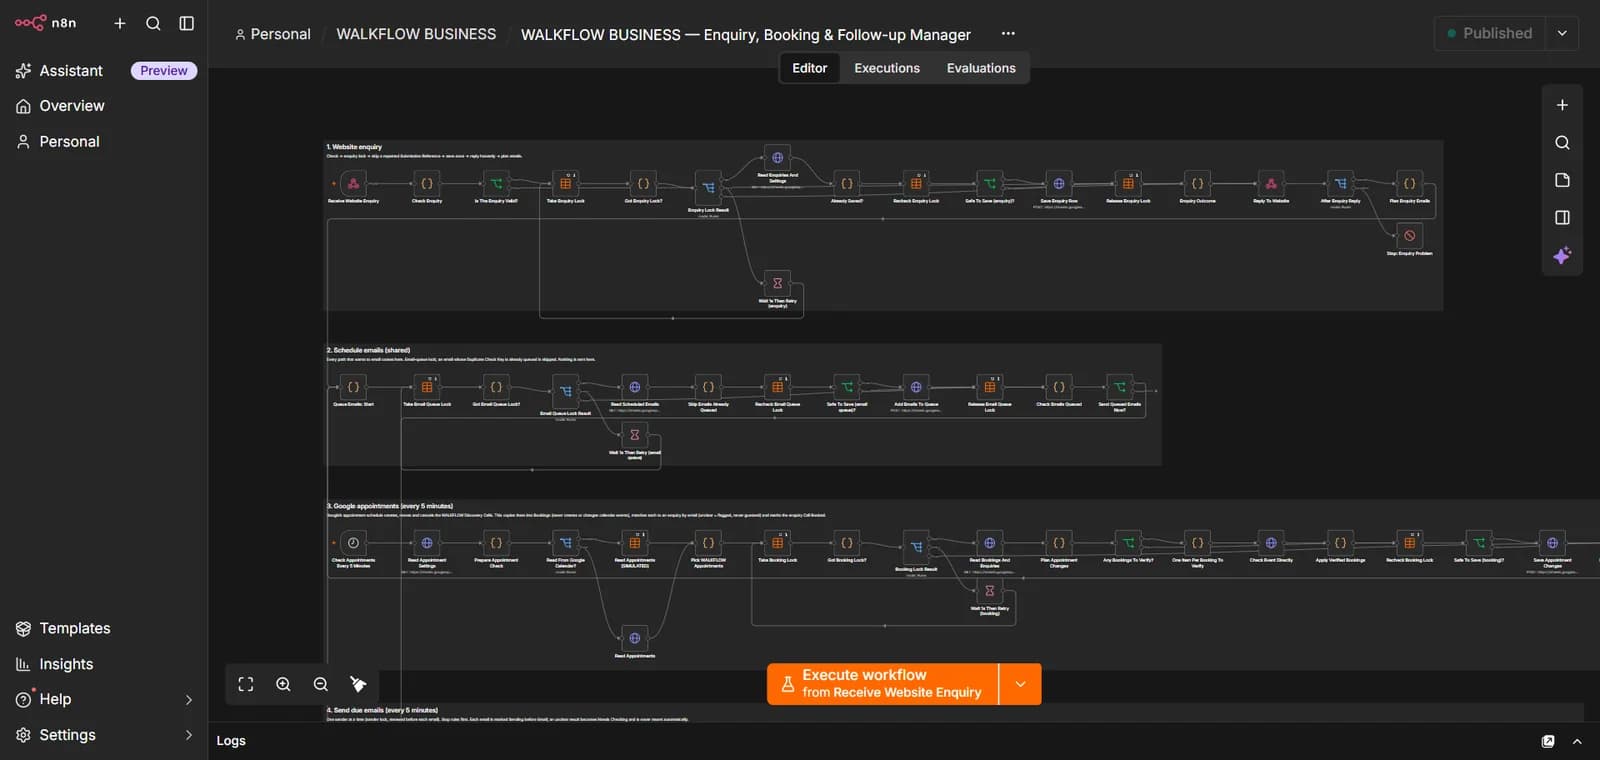Expand the logs panel chevron
Viewport: 1600px width, 760px height.
pos(1577,741)
